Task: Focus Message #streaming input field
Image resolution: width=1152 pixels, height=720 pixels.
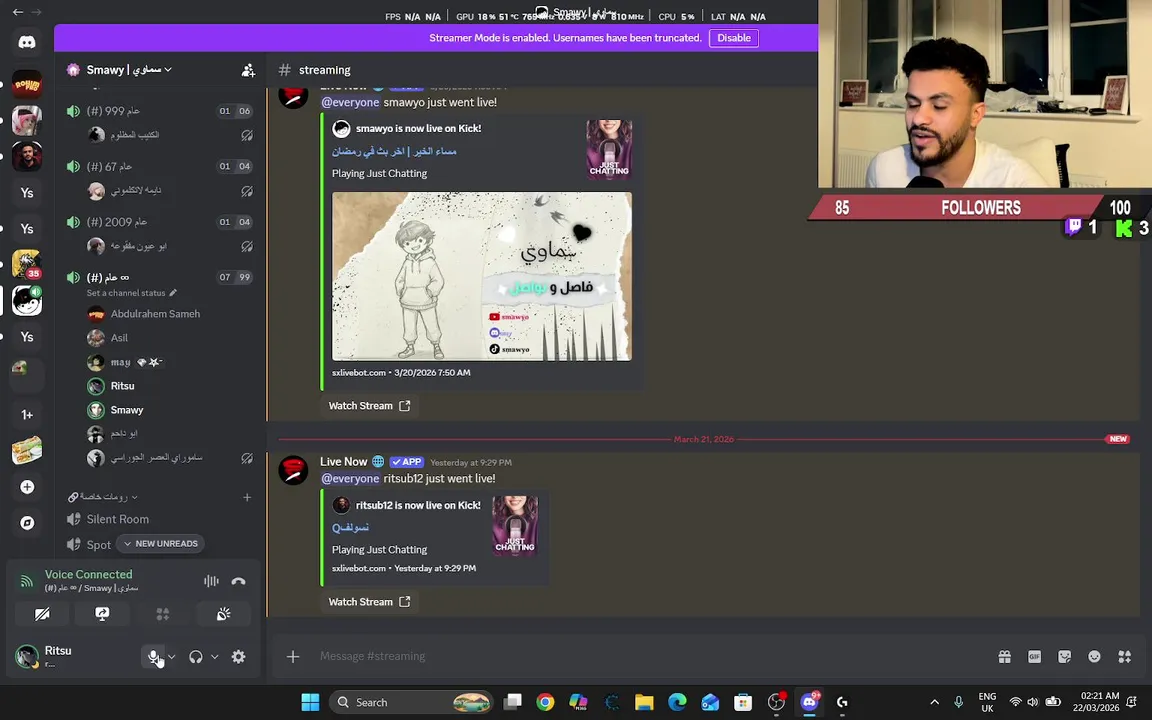Action: (647, 656)
